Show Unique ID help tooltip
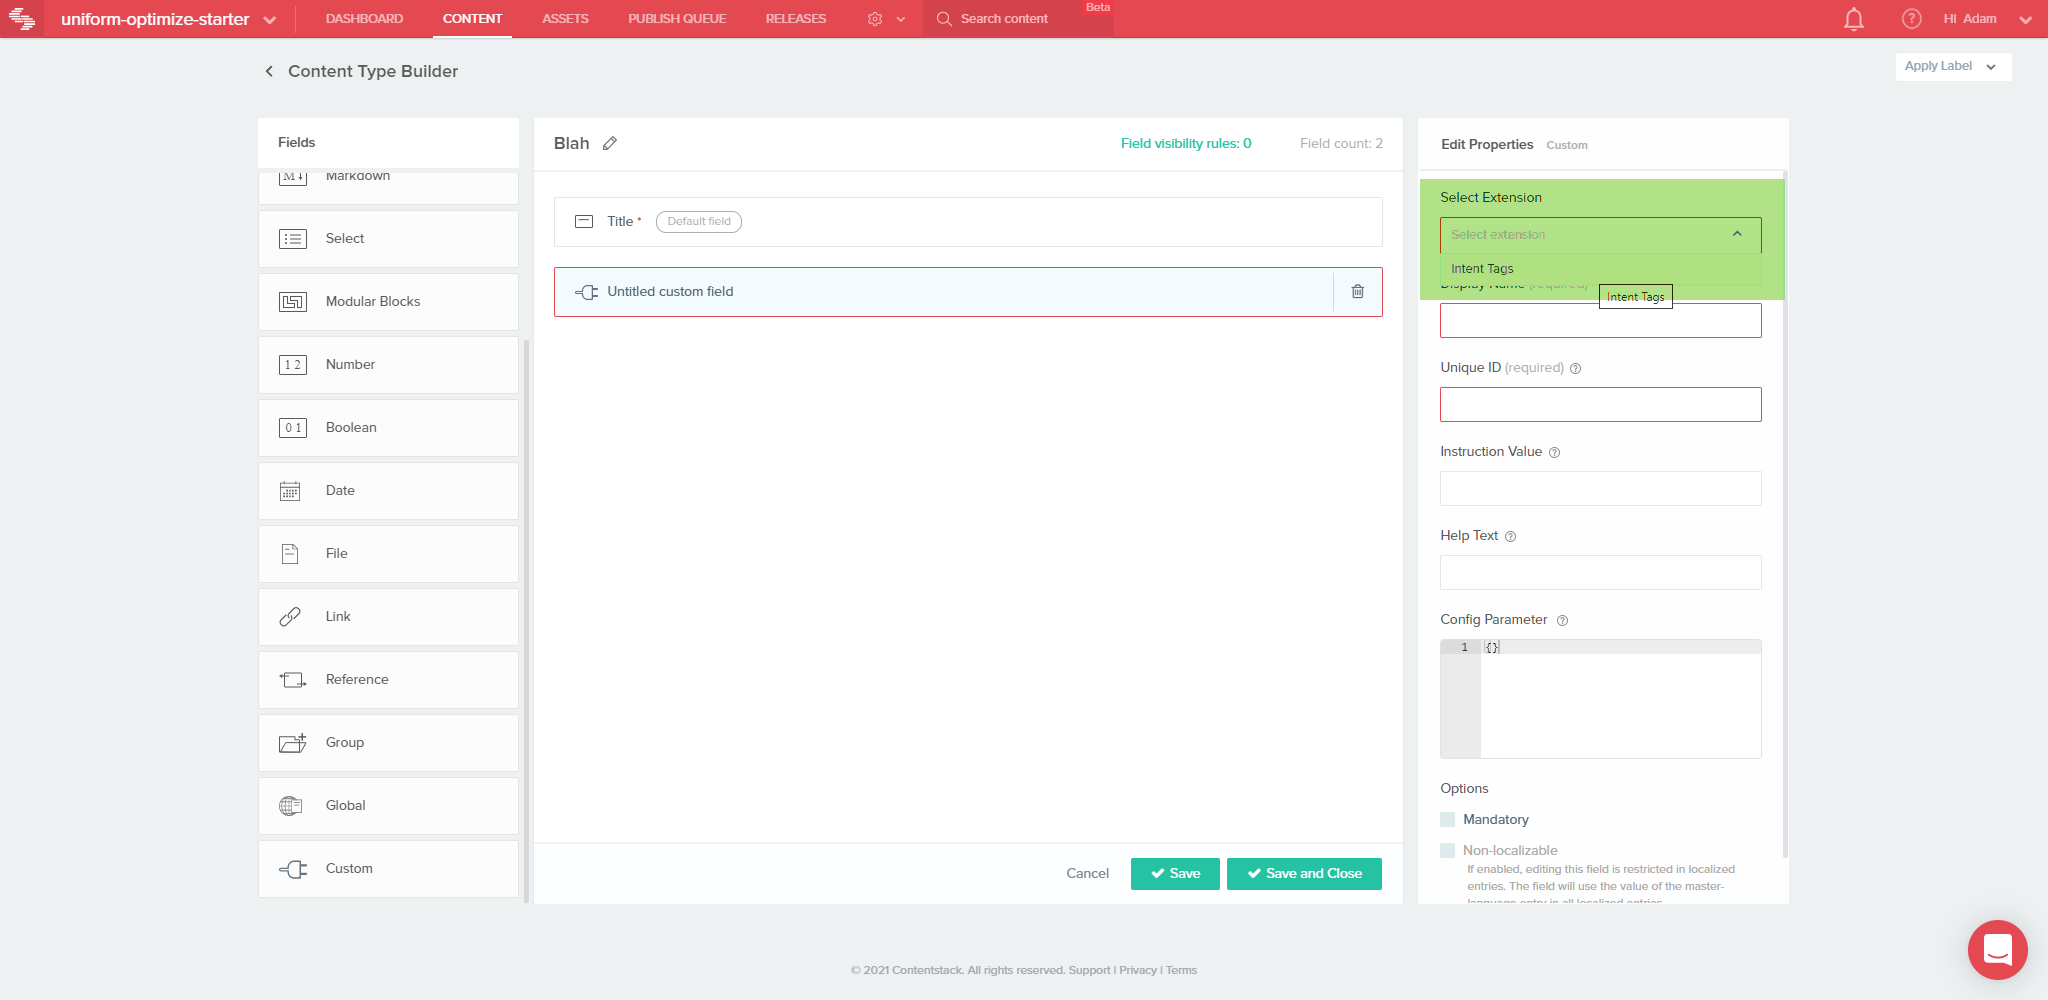This screenshot has width=2048, height=1000. tap(1575, 368)
